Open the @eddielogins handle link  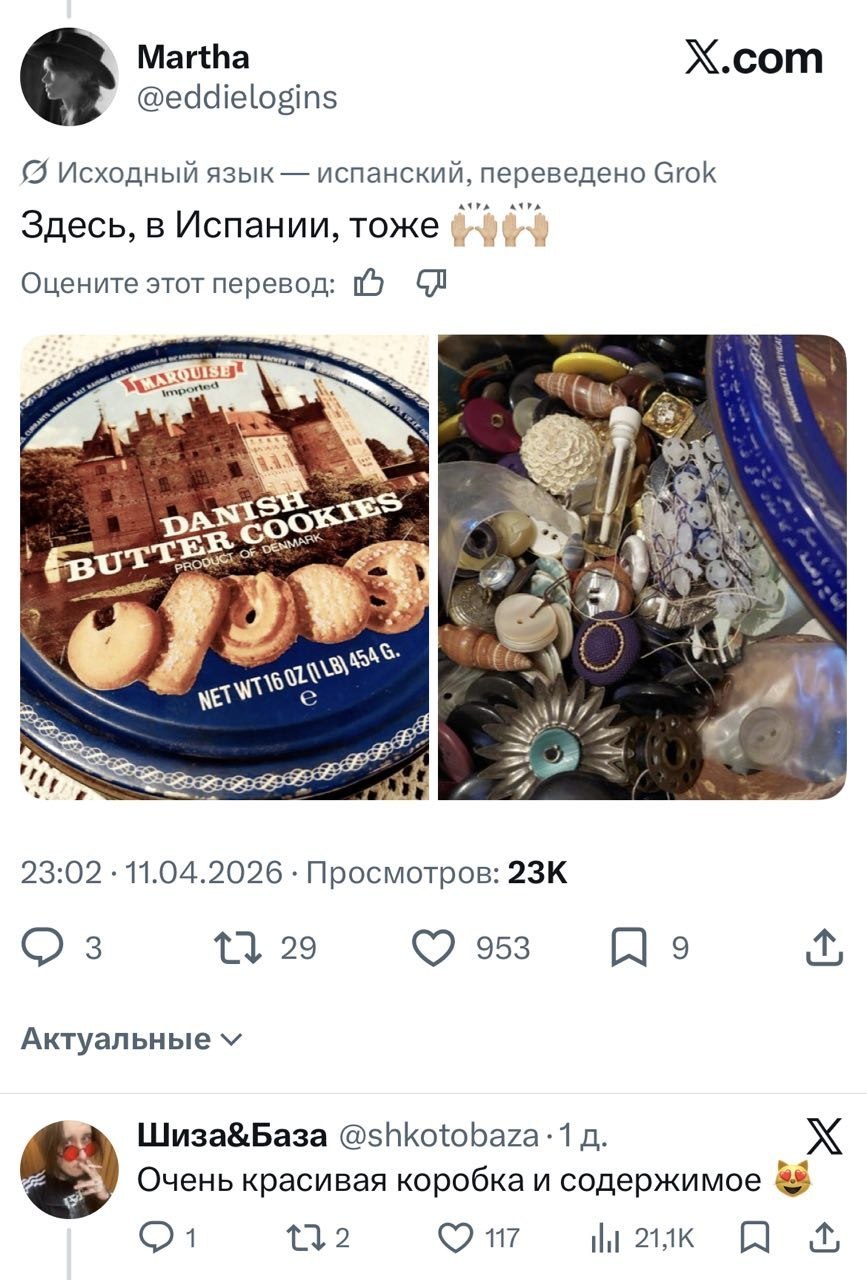(x=237, y=98)
